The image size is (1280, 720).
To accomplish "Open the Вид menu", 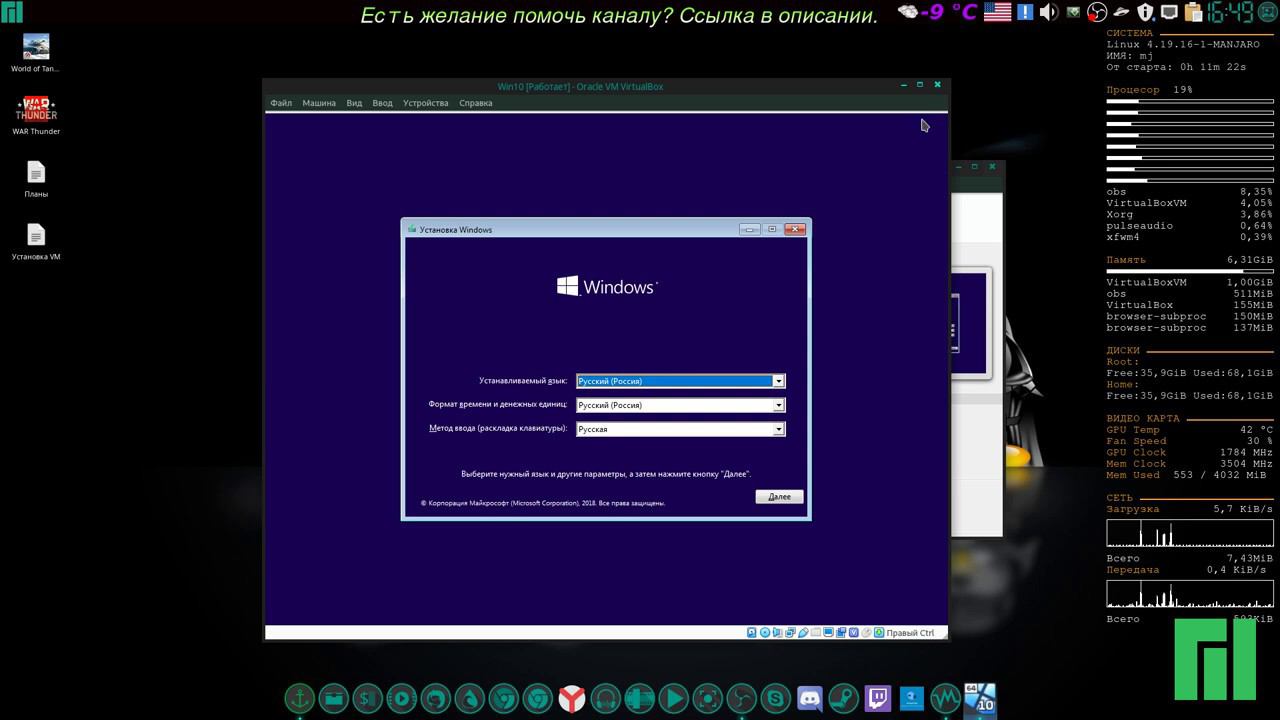I will pos(354,103).
